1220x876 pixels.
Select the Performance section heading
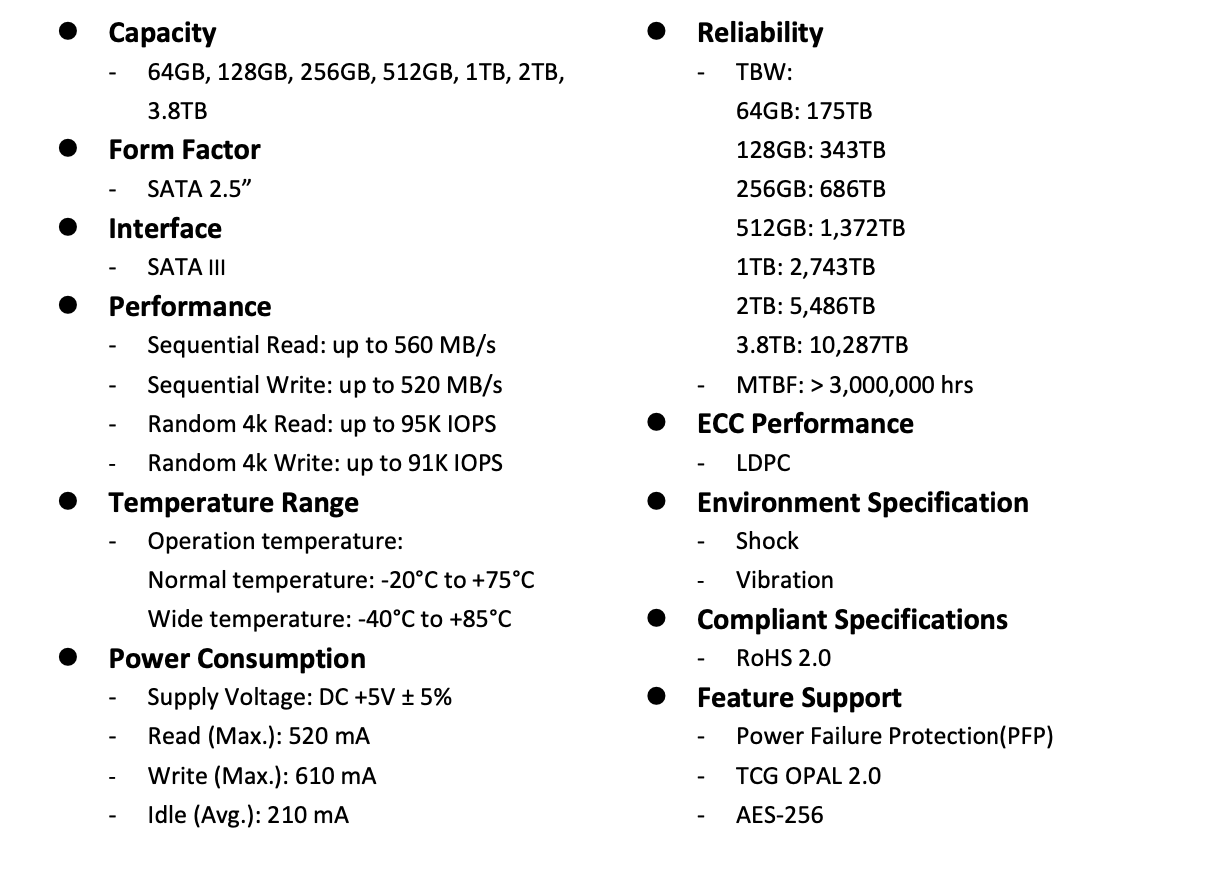pyautogui.click(x=190, y=306)
